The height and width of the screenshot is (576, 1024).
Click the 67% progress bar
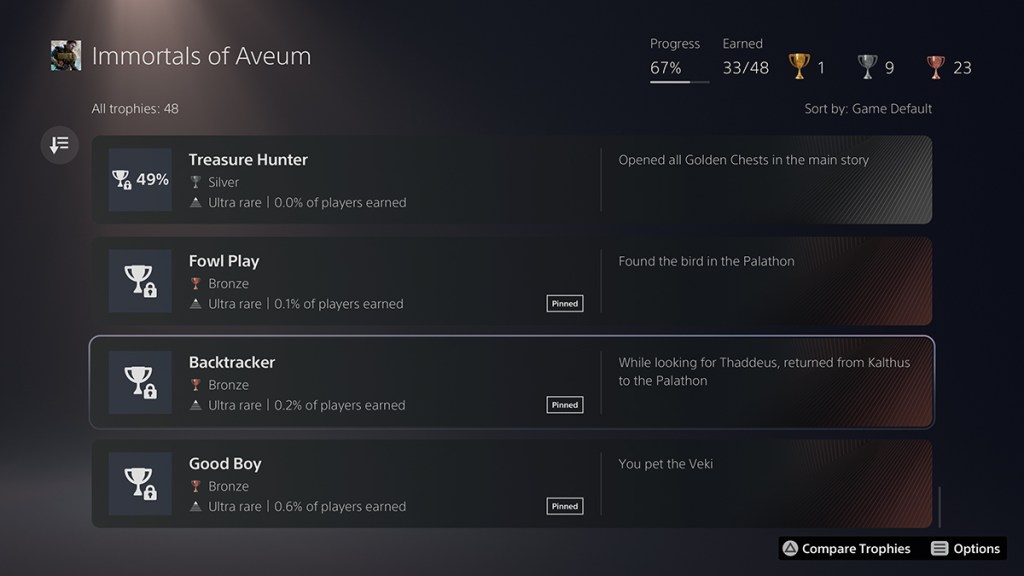pyautogui.click(x=679, y=82)
